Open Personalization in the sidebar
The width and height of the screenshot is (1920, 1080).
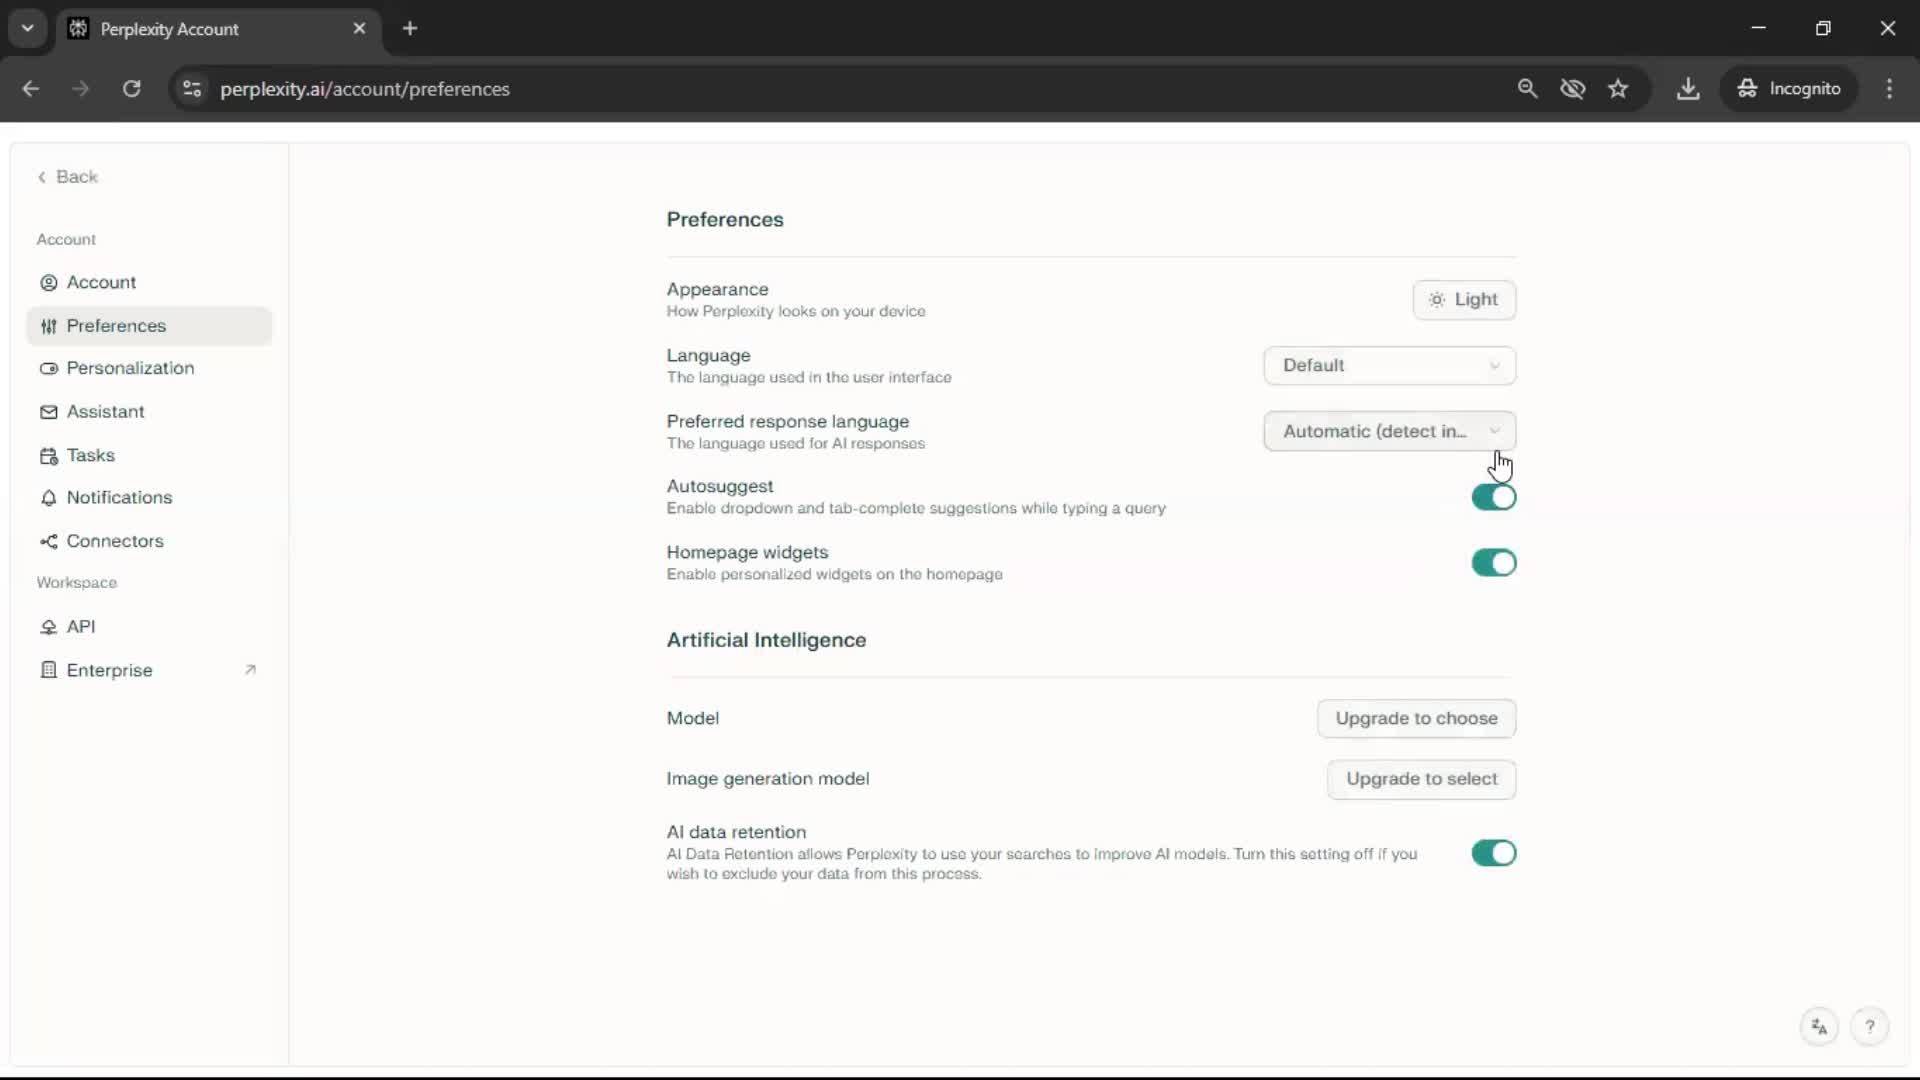pos(130,368)
